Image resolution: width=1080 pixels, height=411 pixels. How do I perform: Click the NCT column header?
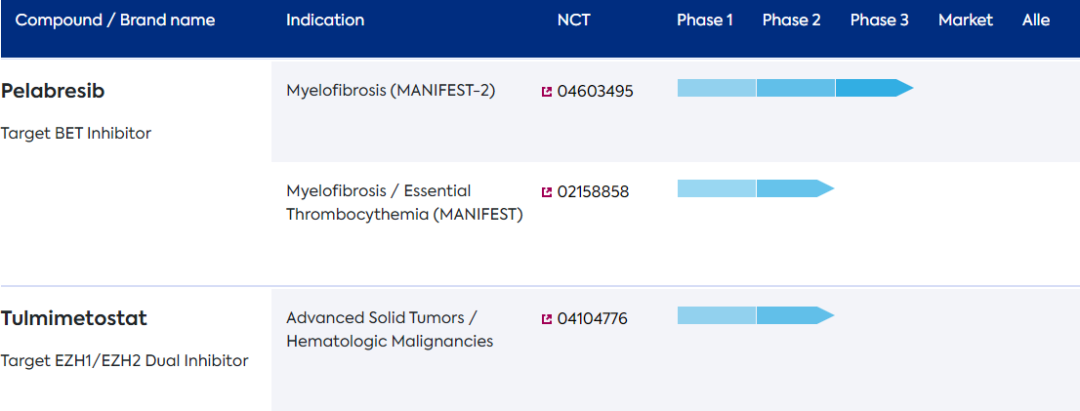574,20
